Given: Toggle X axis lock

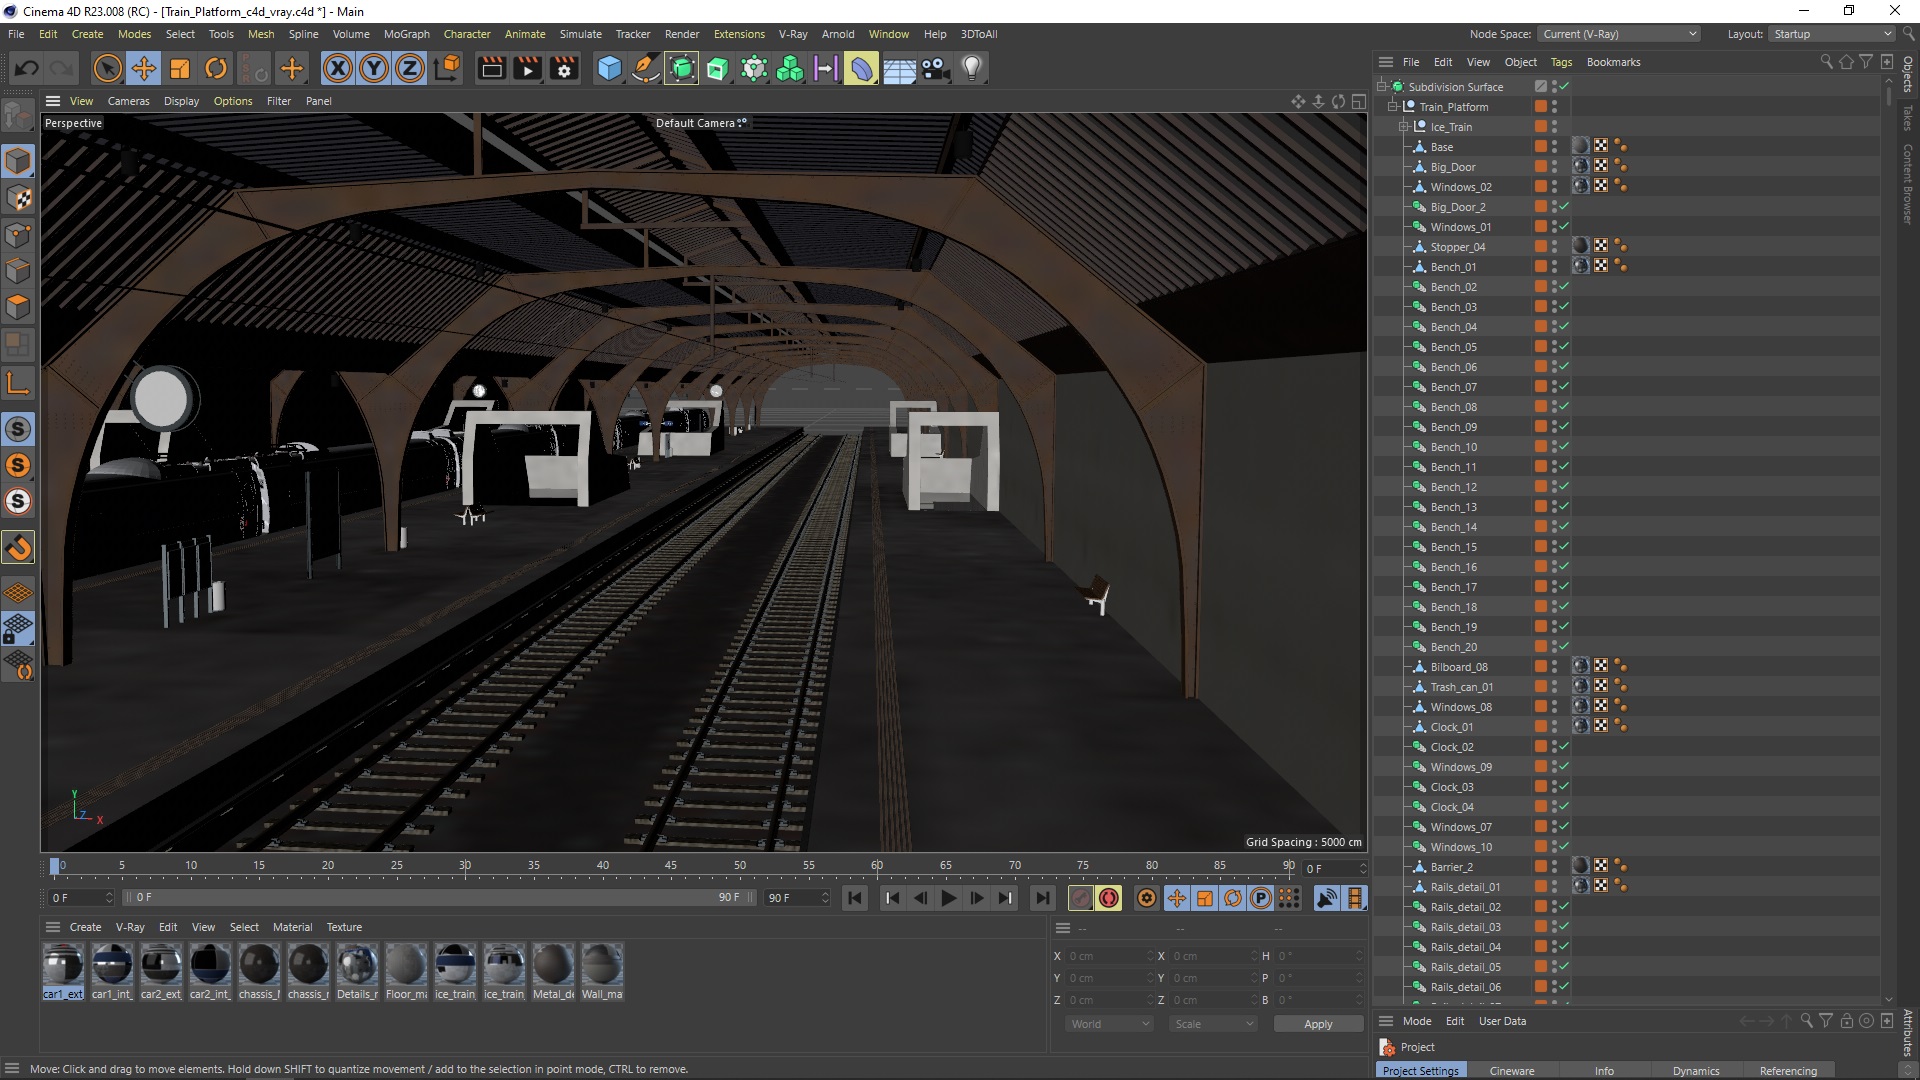Looking at the screenshot, I should 338,68.
